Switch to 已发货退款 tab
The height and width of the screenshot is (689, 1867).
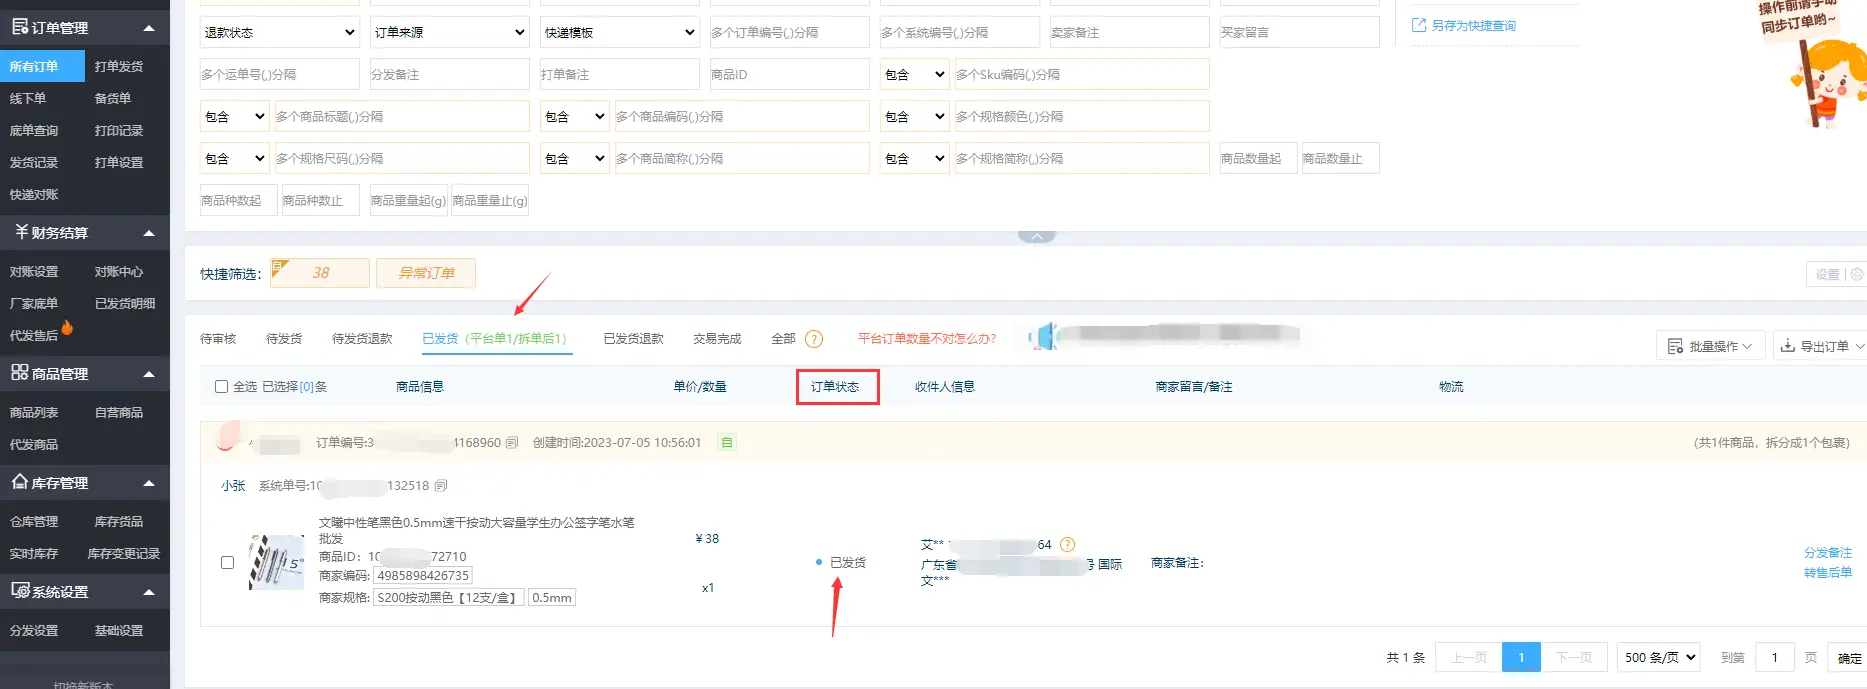[x=633, y=339]
